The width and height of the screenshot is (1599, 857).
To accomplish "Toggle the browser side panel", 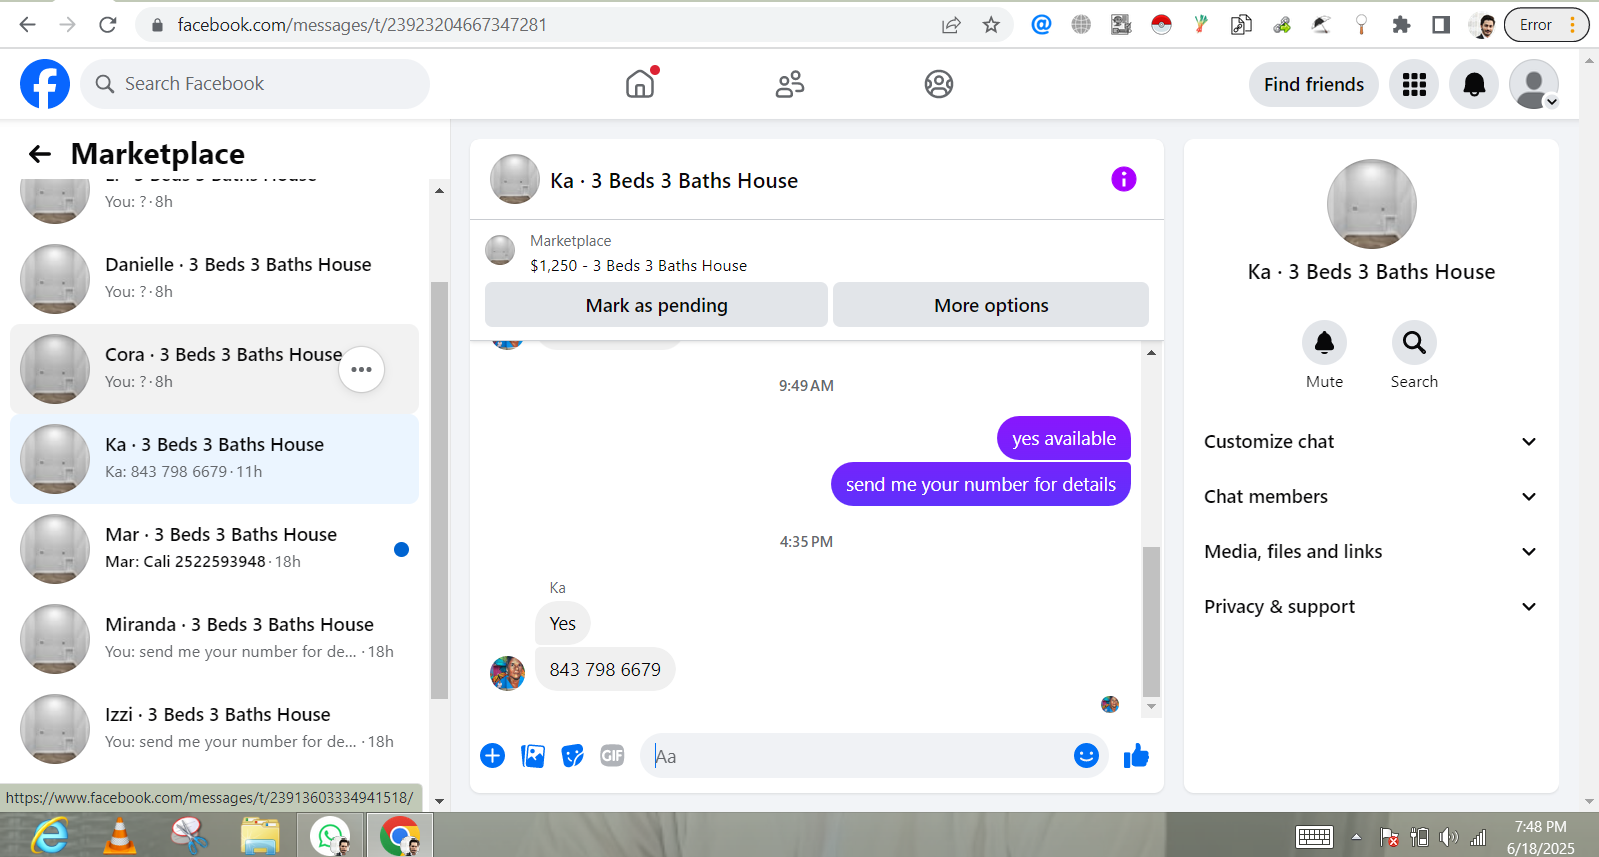I will pos(1441,25).
